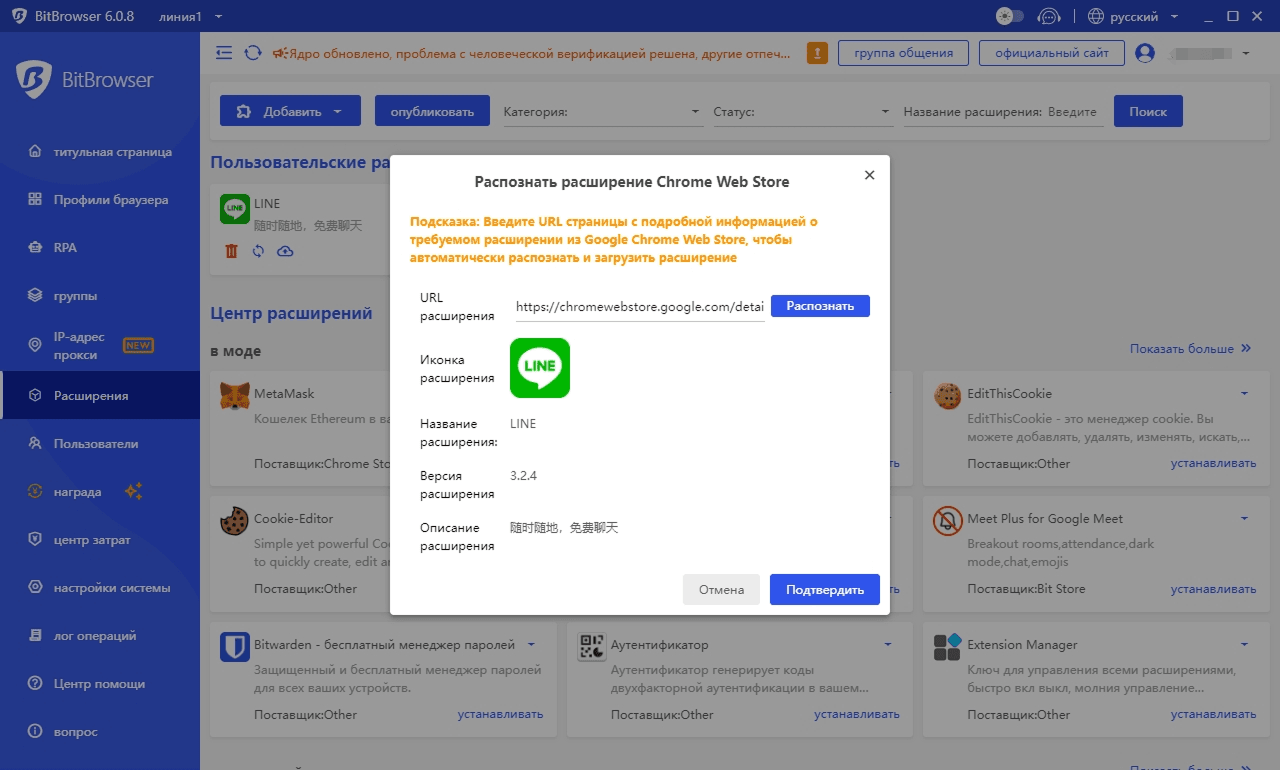Open Центр помощи in the sidebar
Viewport: 1280px width, 770px height.
[x=100, y=684]
